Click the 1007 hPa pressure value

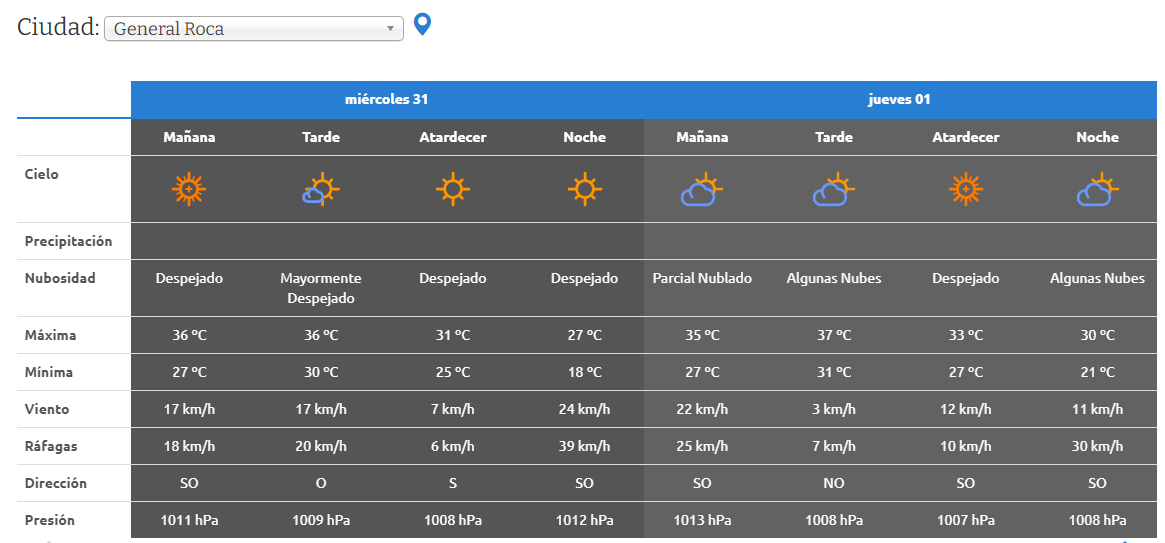(x=965, y=521)
